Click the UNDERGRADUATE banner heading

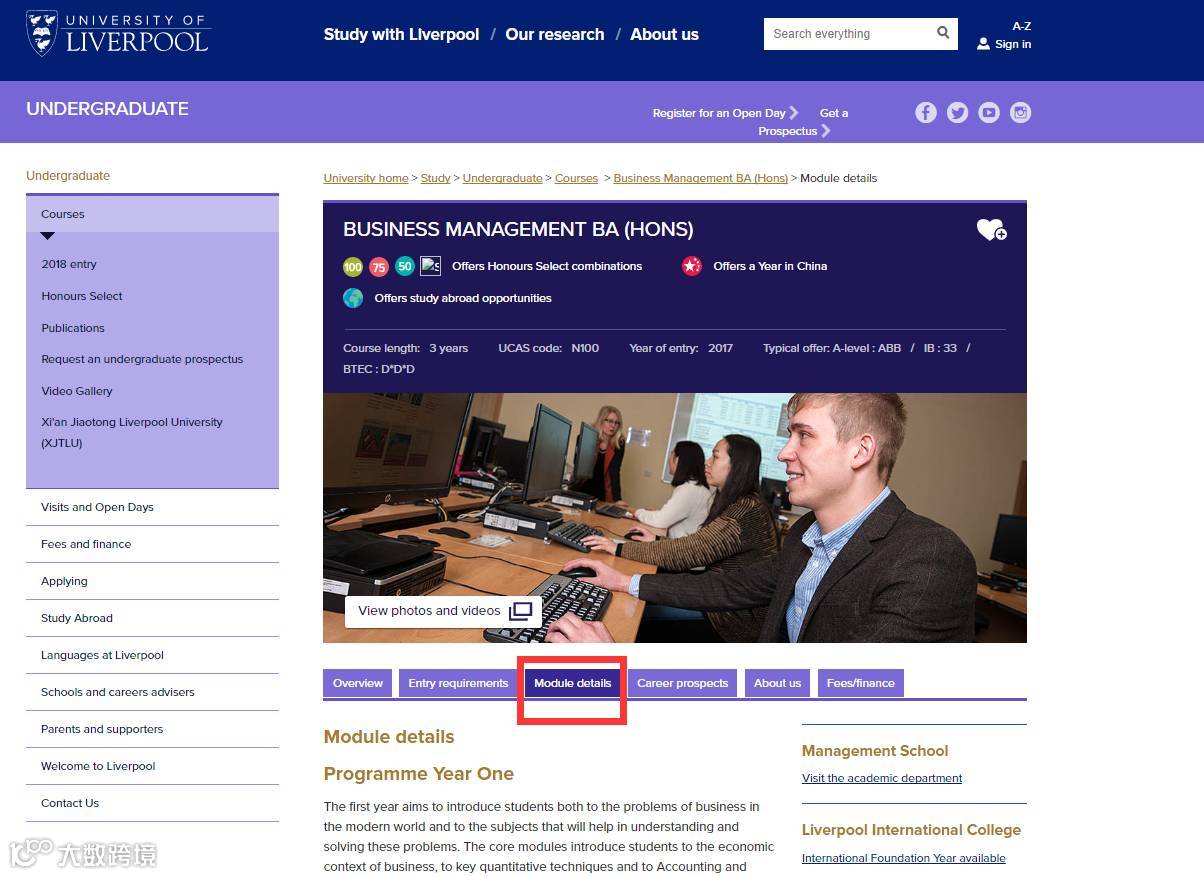point(107,109)
